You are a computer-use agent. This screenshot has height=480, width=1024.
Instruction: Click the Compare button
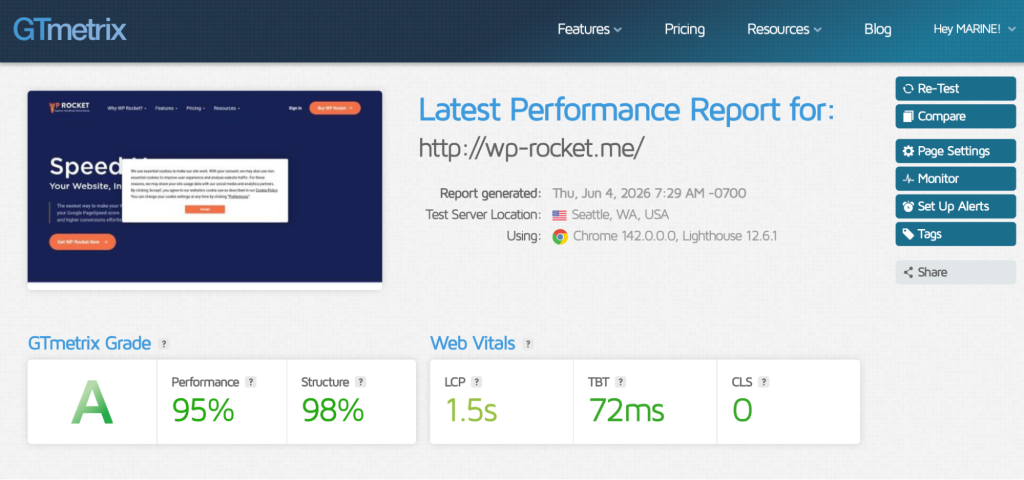tap(955, 116)
